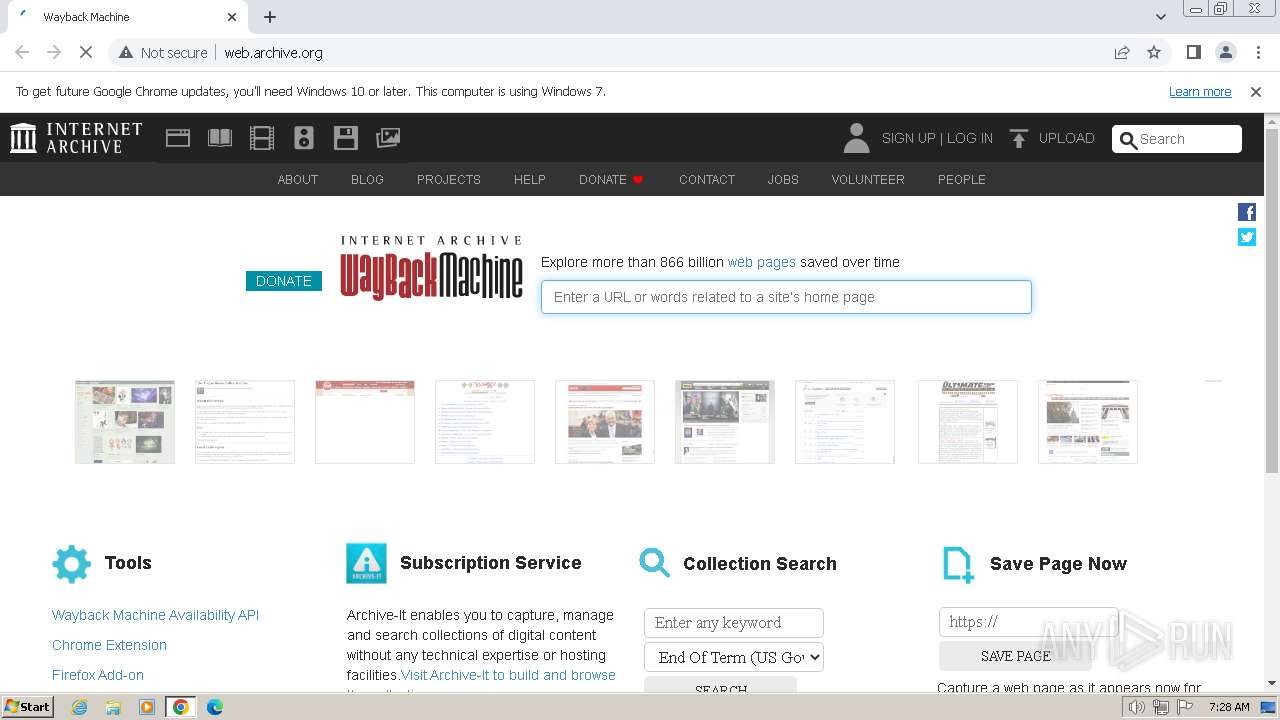Open the Chrome profile icon
The width and height of the screenshot is (1280, 720).
pyautogui.click(x=1226, y=52)
